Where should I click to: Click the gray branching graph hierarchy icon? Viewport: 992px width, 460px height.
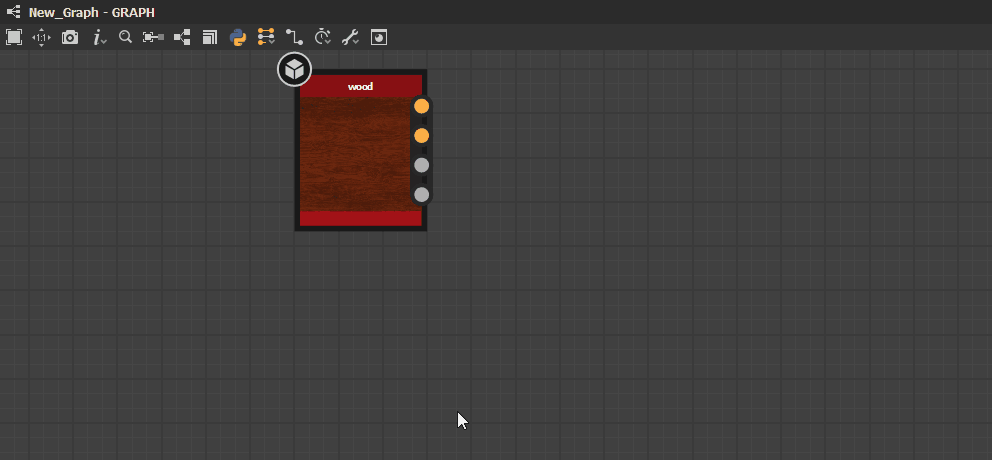point(182,37)
